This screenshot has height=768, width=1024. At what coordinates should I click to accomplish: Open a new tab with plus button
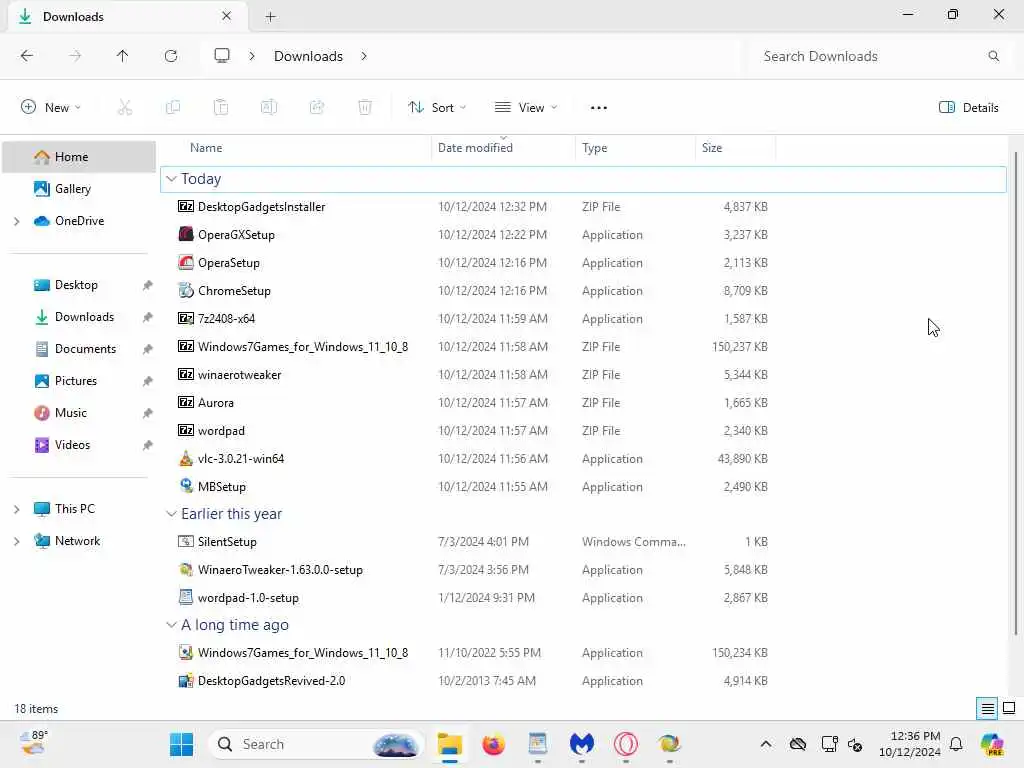[270, 17]
